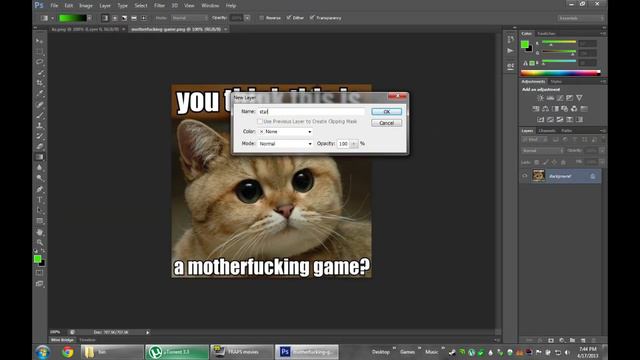This screenshot has height=360, width=640.
Task: Toggle the Dither checkbox
Action: tap(289, 18)
